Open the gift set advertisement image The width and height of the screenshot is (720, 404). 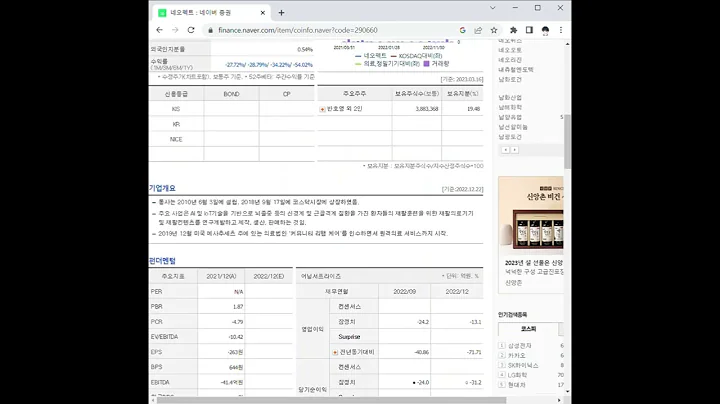click(x=531, y=216)
